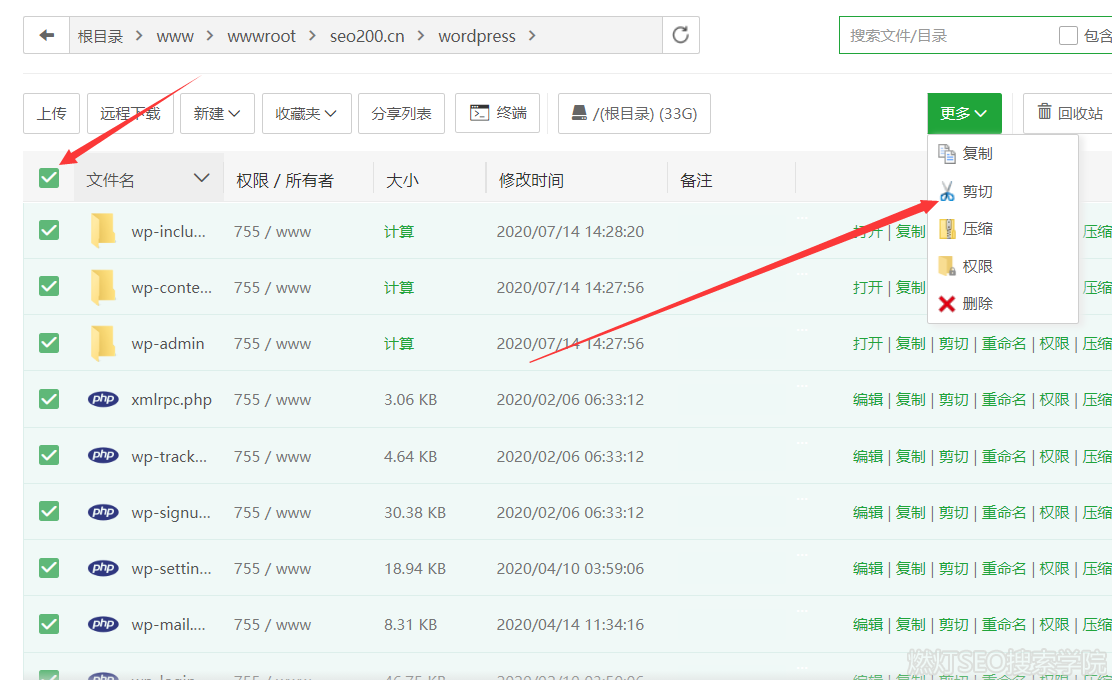Go to wwwroot in the breadcrumb
This screenshot has height=692, width=1112.
coord(261,36)
